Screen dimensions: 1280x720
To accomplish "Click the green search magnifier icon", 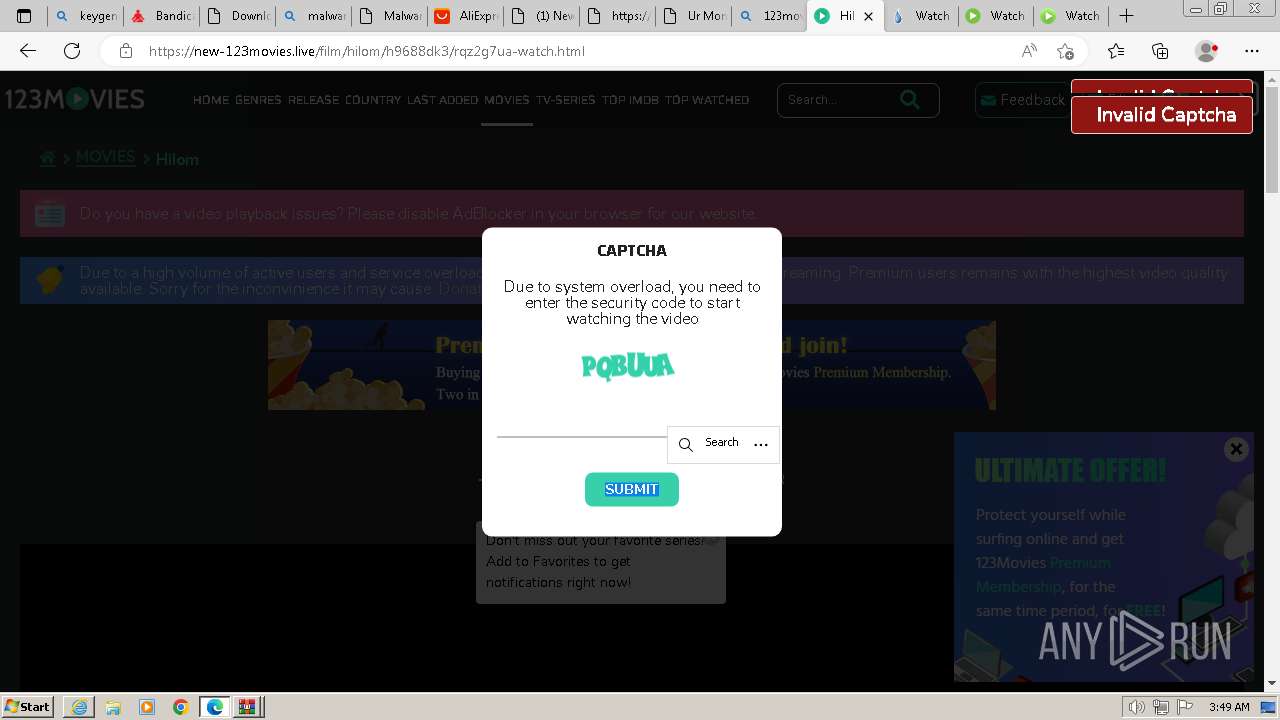I will [x=909, y=99].
